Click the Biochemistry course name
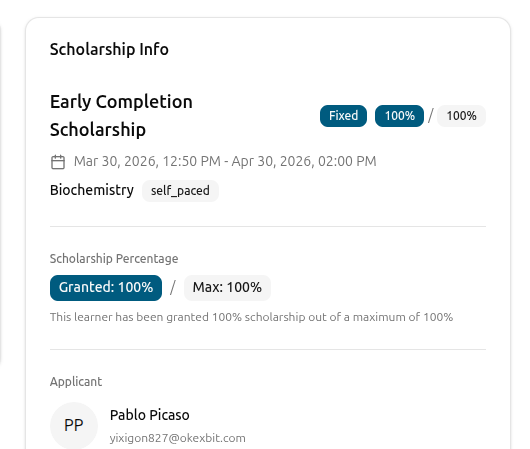 [x=92, y=190]
